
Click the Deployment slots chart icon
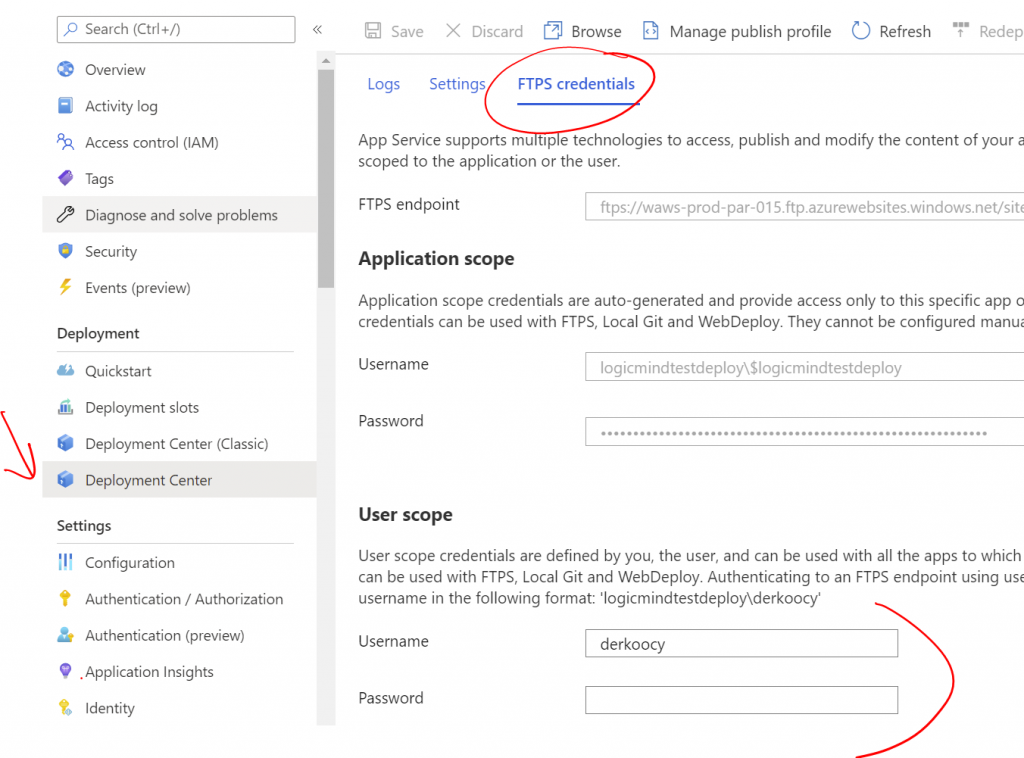coord(65,407)
